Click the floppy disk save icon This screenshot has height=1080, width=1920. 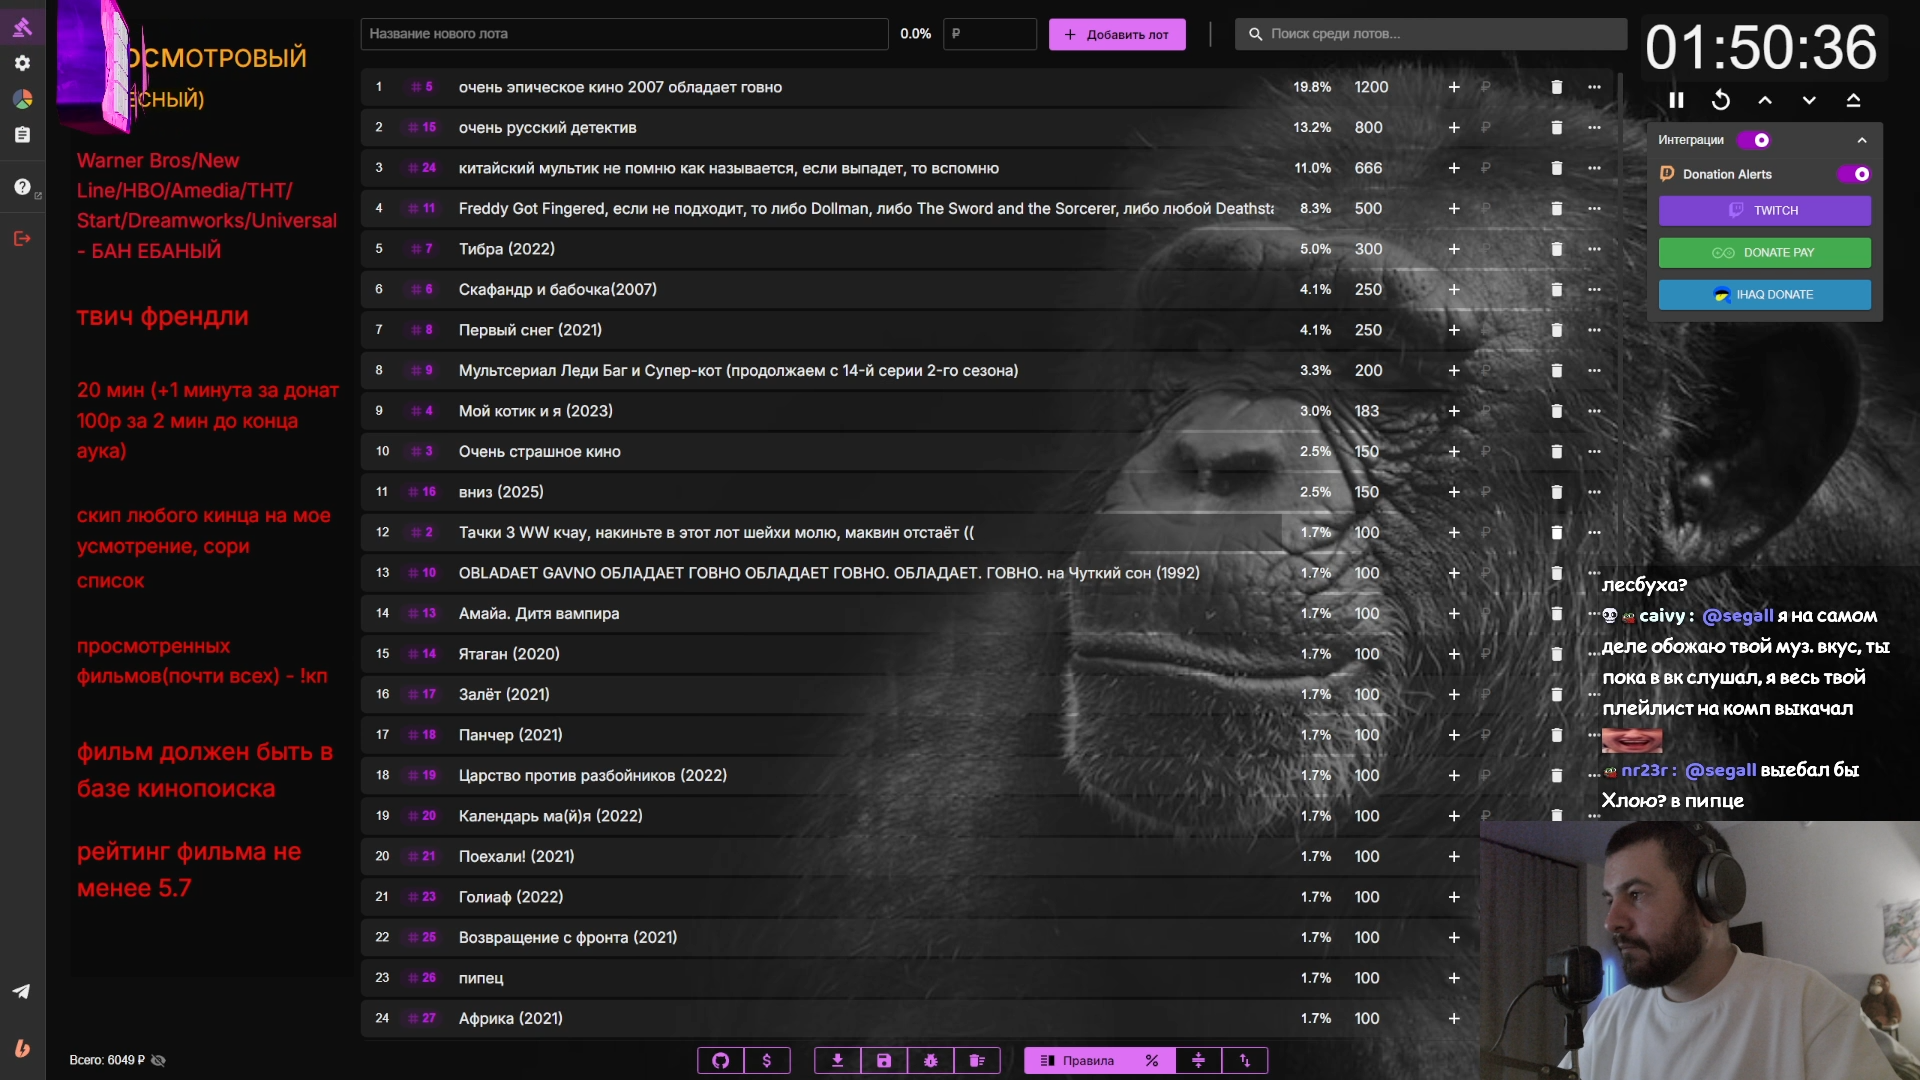click(x=884, y=1061)
